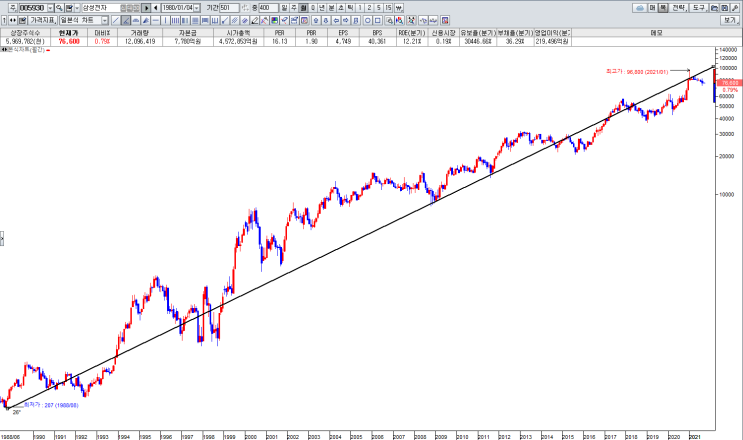Viewport: 743px width, 440px height.
Task: Click the 메모 column header
Action: pos(657,33)
